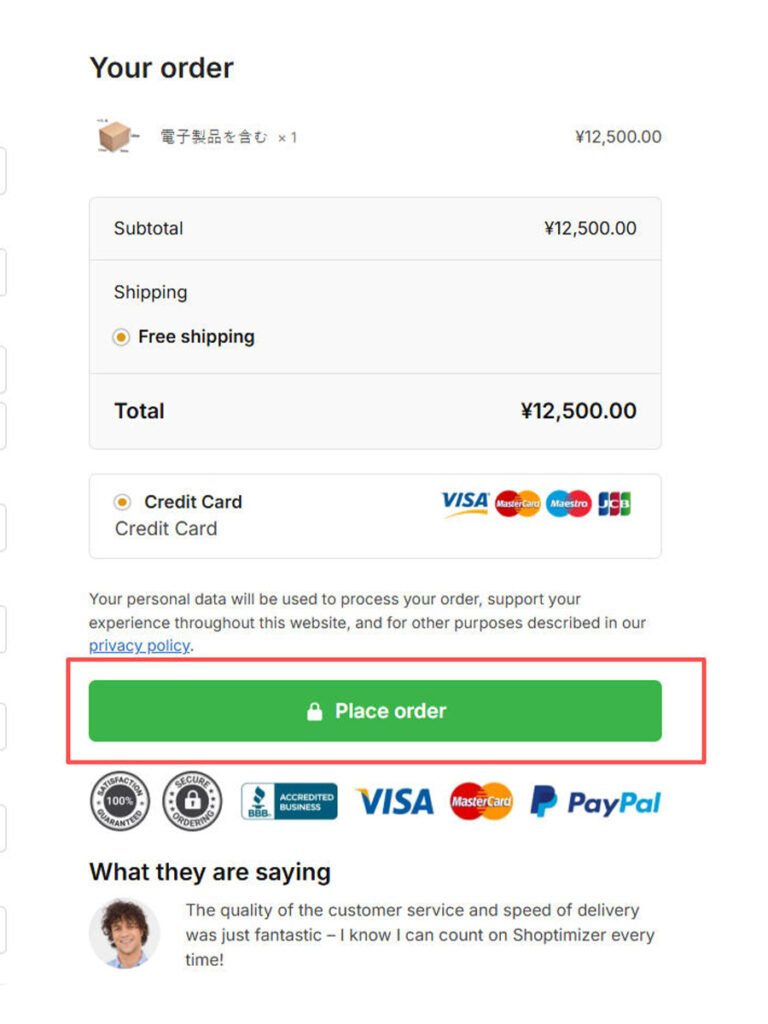
Task: Click the product name 電子製品を含む
Action: 214,137
